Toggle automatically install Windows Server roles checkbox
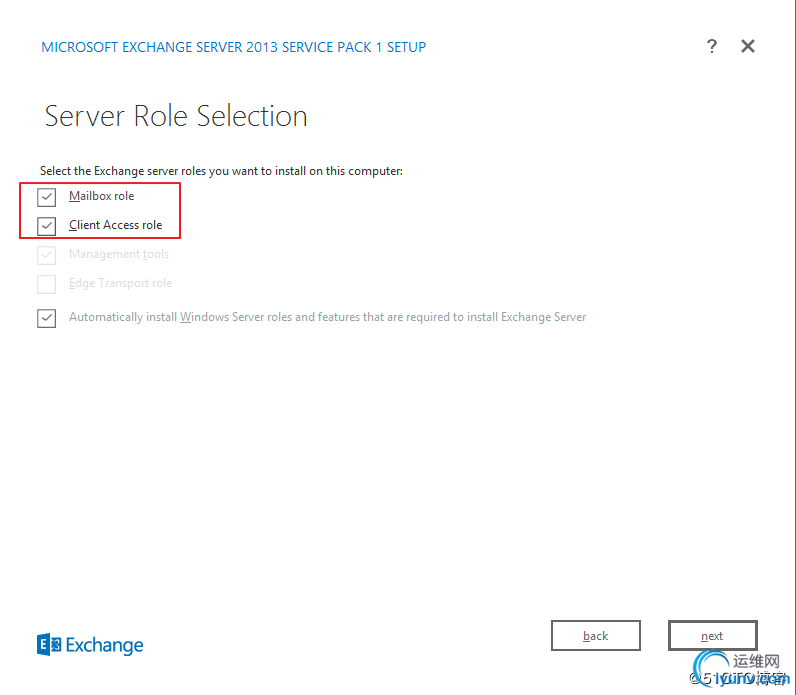 pyautogui.click(x=47, y=318)
